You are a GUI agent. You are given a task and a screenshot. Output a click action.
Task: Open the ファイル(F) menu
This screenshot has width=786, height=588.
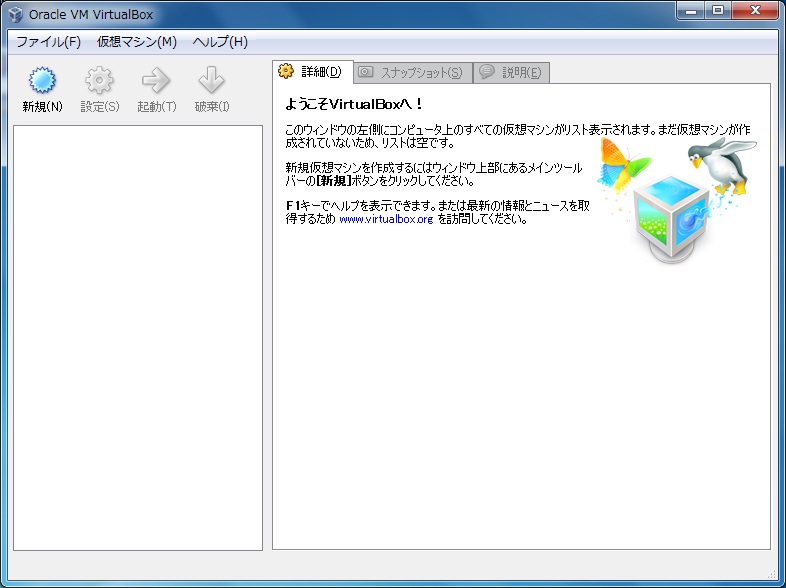pos(48,42)
